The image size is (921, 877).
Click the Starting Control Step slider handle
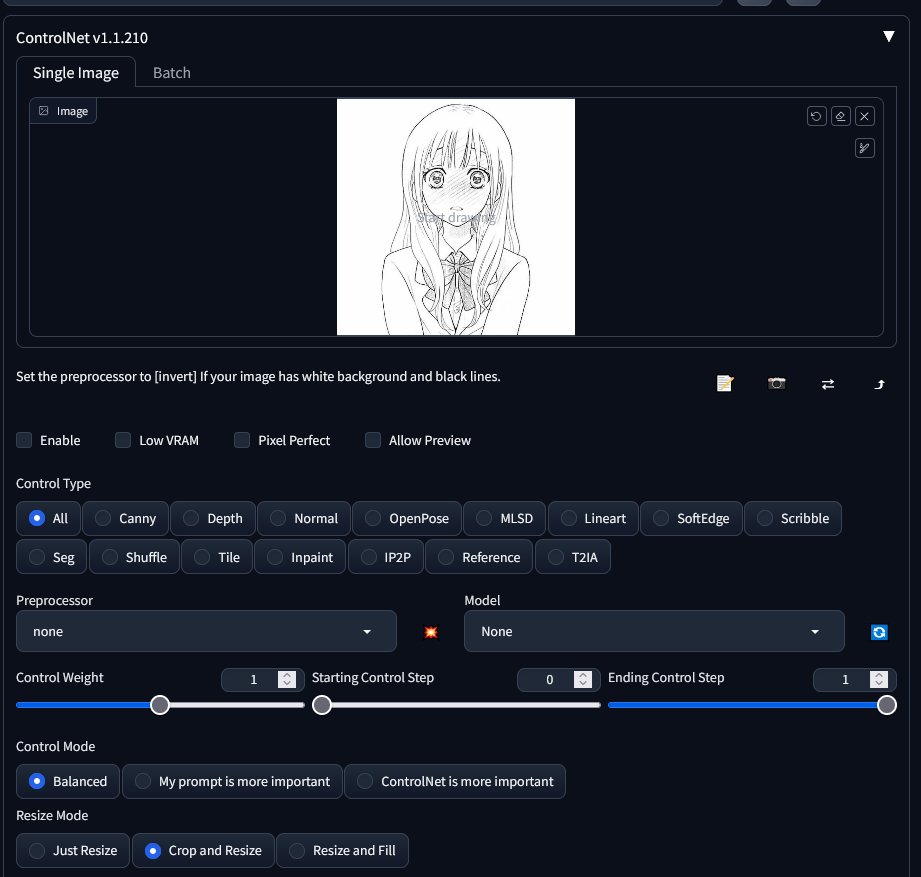coord(321,705)
